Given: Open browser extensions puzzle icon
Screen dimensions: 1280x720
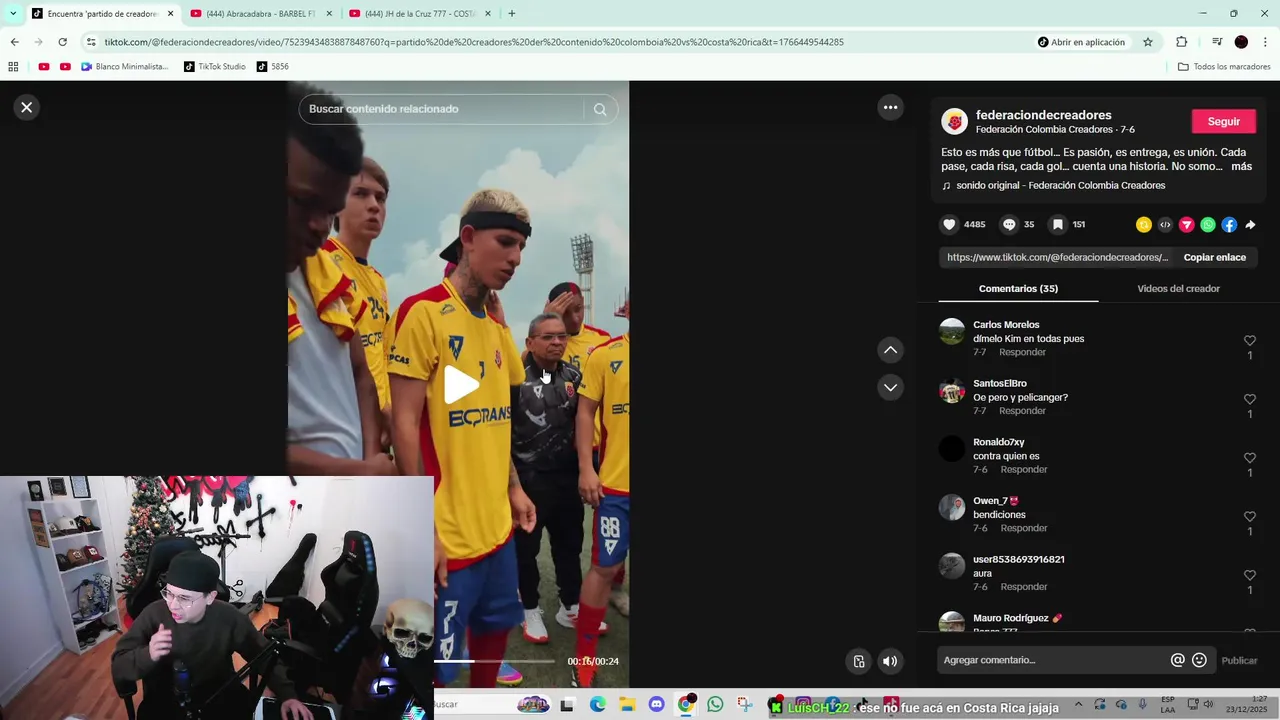Looking at the screenshot, I should pos(1182,42).
